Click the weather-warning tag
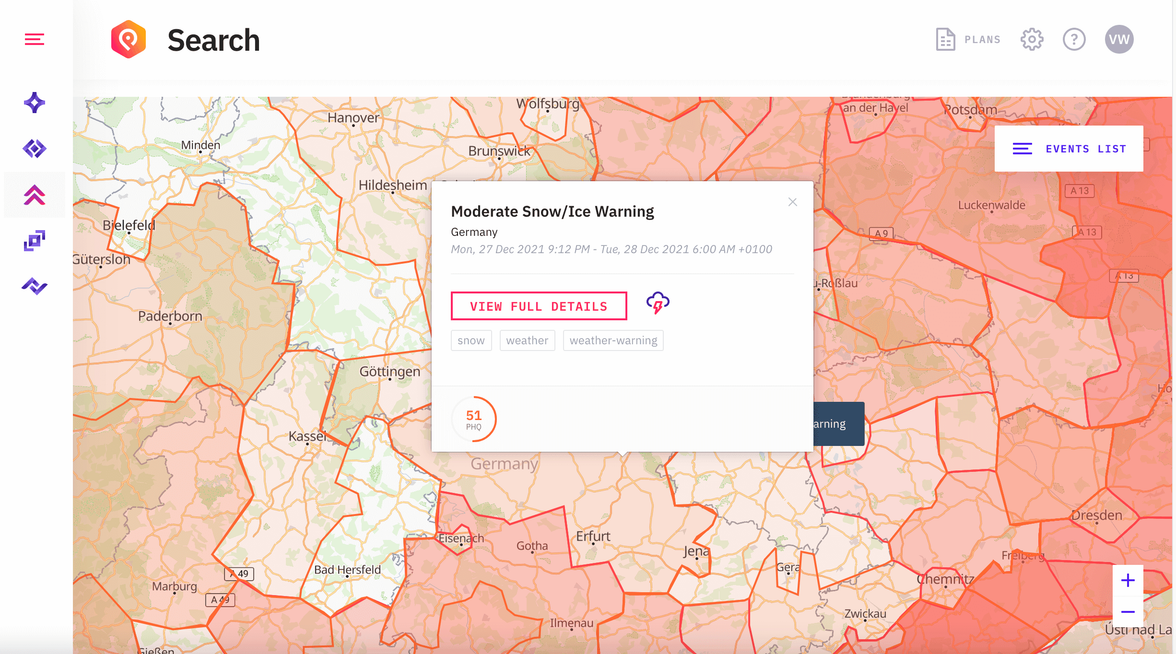This screenshot has width=1176, height=654. pos(613,340)
